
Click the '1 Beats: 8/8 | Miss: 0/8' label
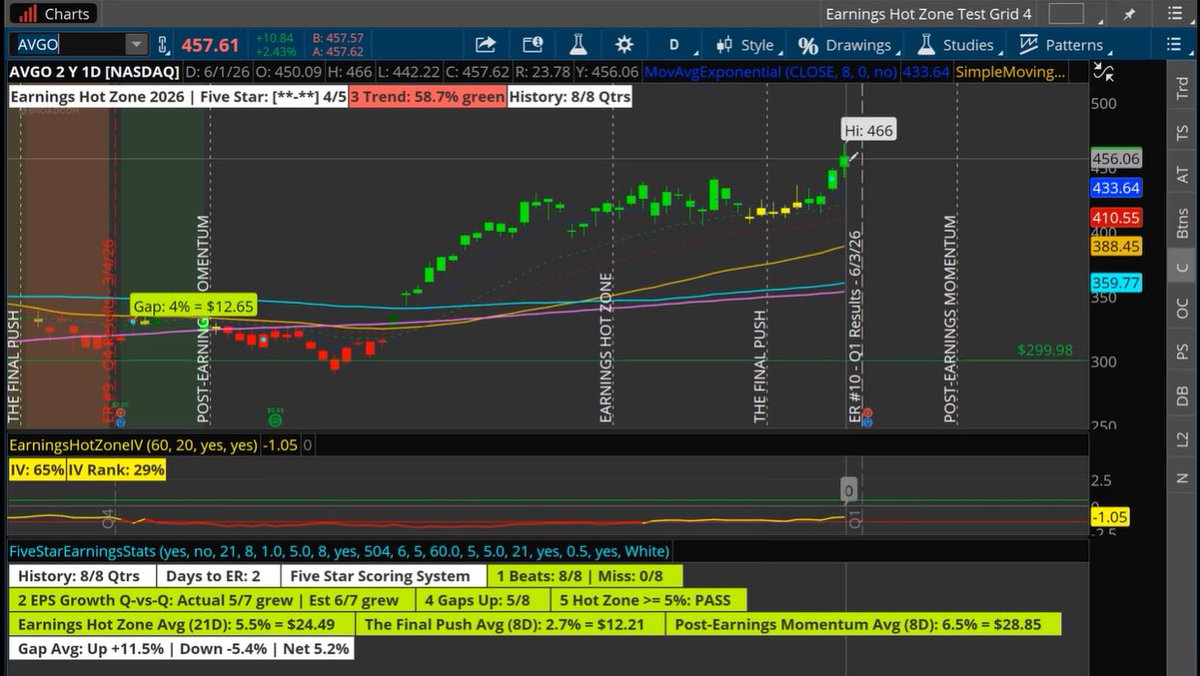coord(585,576)
